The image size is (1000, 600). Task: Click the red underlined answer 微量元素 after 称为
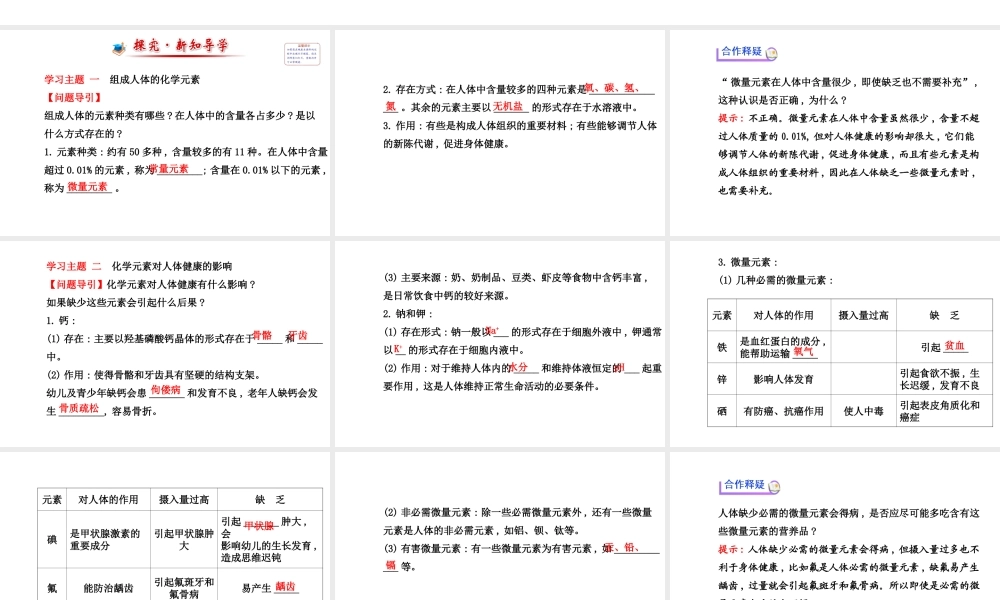click(88, 187)
